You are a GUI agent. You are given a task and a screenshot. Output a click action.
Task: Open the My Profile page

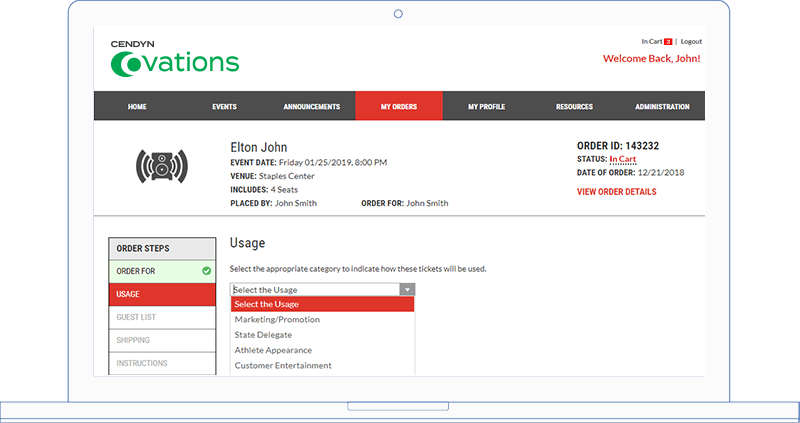(487, 107)
